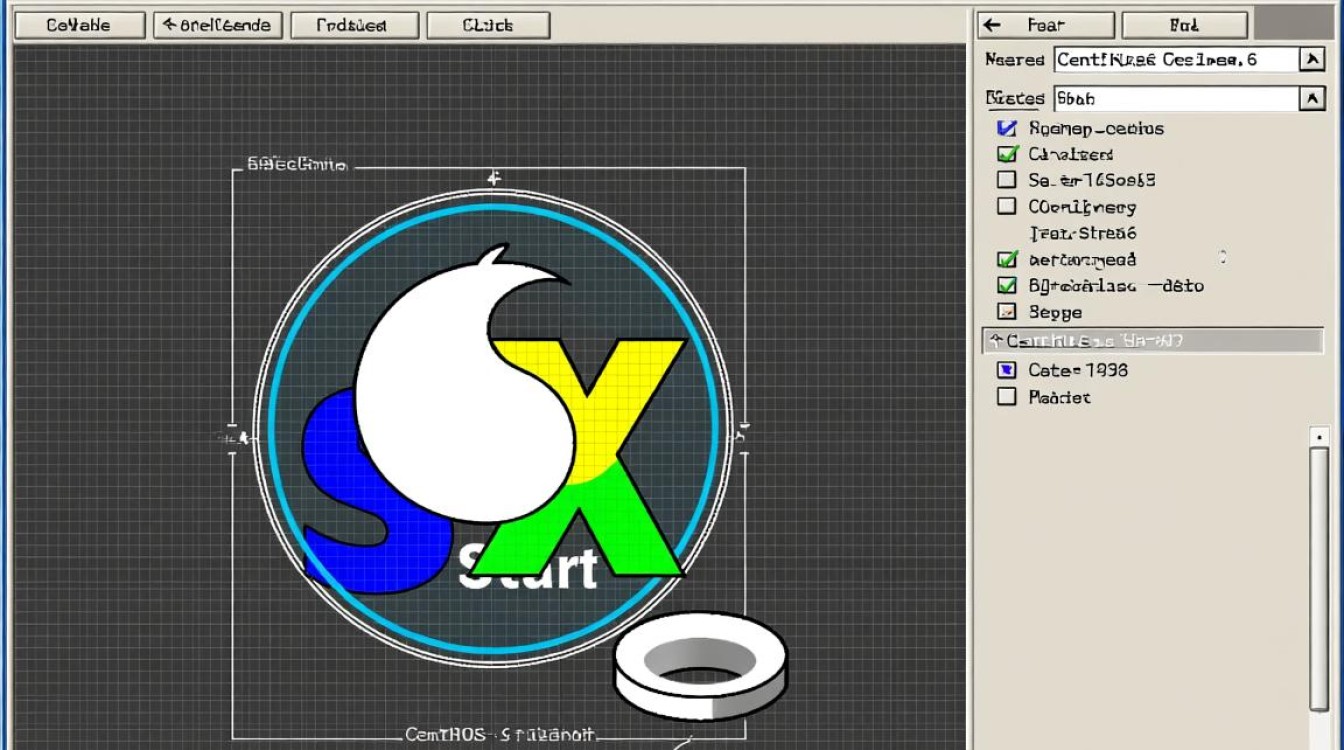Viewport: 1344px width, 750px height.
Task: Open the dropdown arrow beside the Sbah field
Action: (x=1312, y=98)
